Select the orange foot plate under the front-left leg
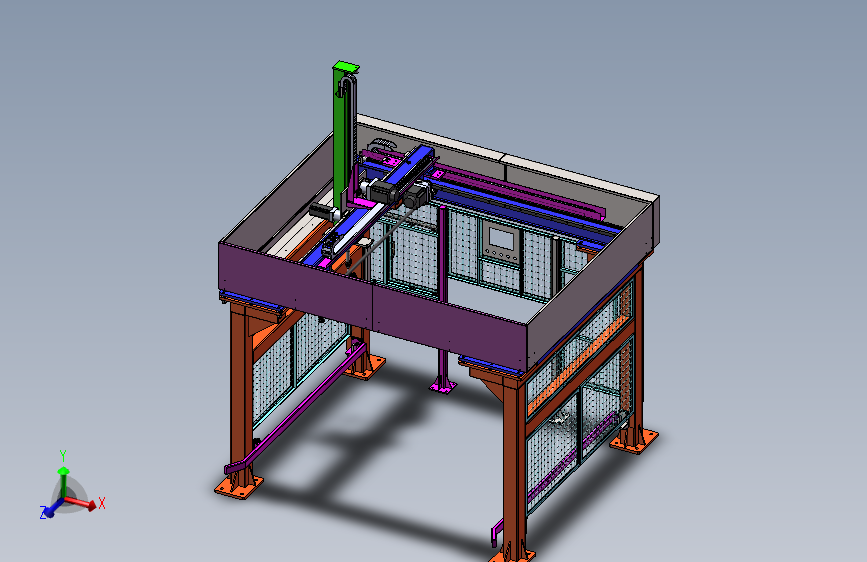This screenshot has height=562, width=867. click(x=238, y=487)
